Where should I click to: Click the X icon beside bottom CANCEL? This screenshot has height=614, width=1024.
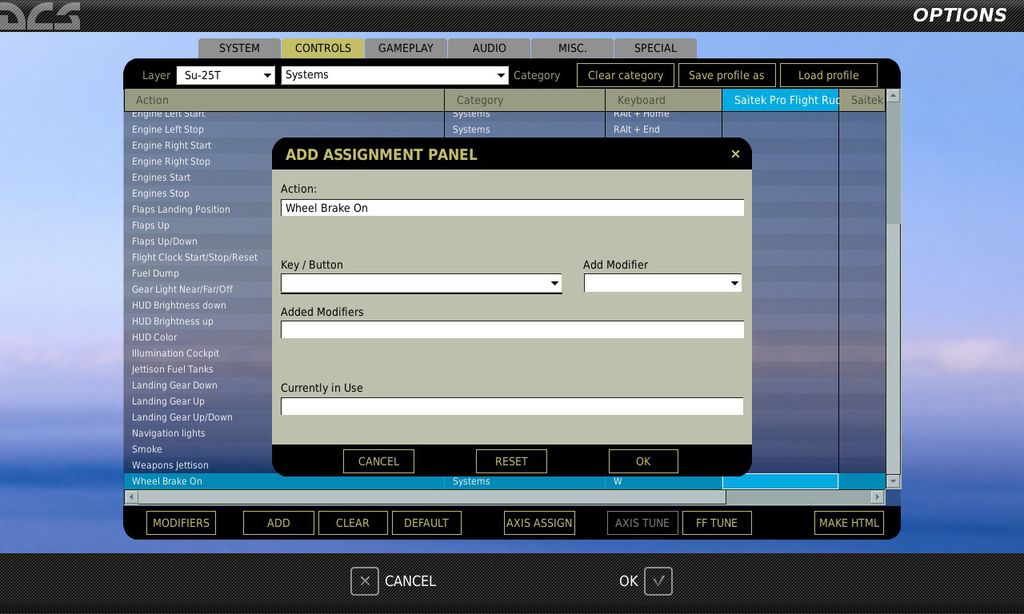(365, 581)
